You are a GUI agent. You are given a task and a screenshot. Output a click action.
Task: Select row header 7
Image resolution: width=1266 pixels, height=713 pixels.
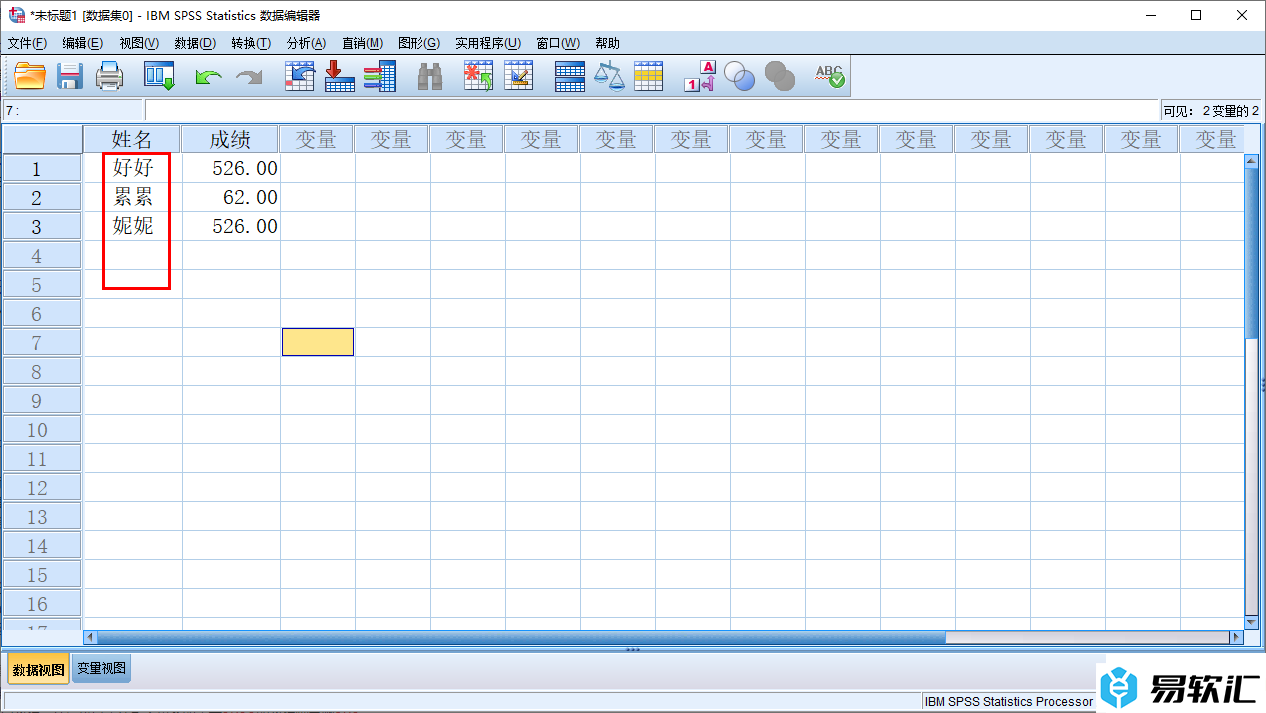pyautogui.click(x=41, y=343)
